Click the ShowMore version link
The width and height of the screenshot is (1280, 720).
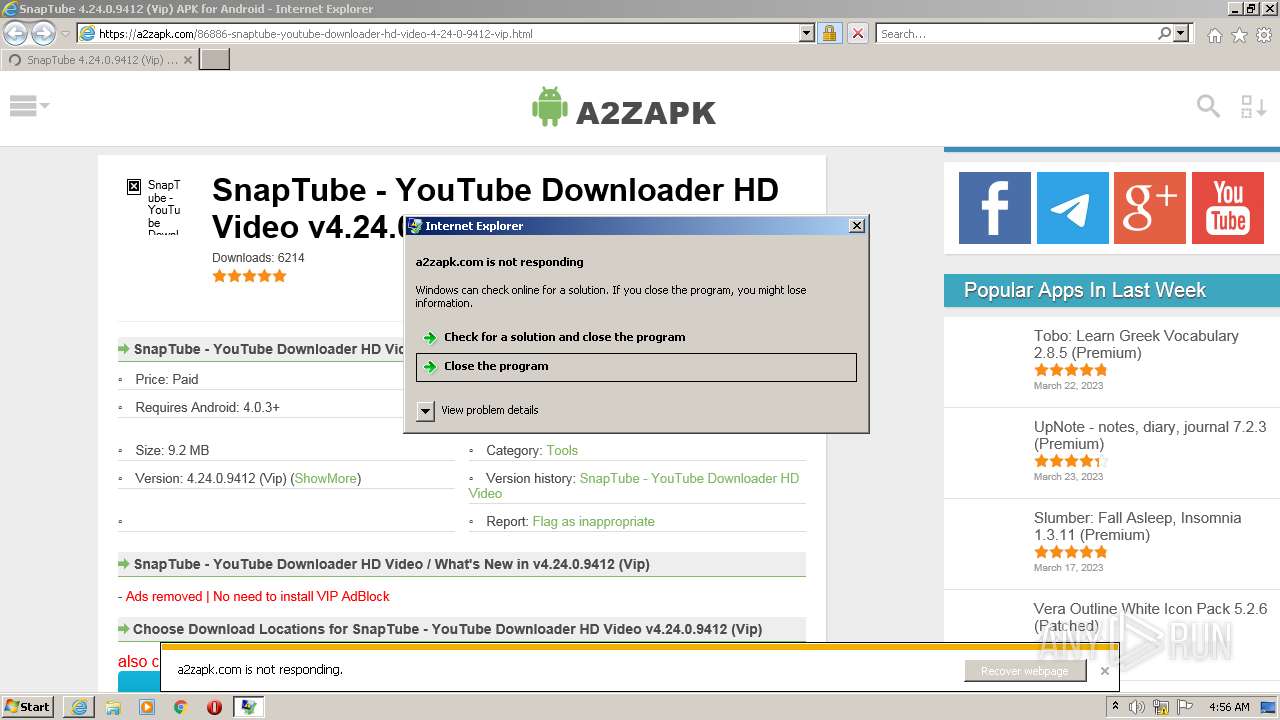point(325,478)
